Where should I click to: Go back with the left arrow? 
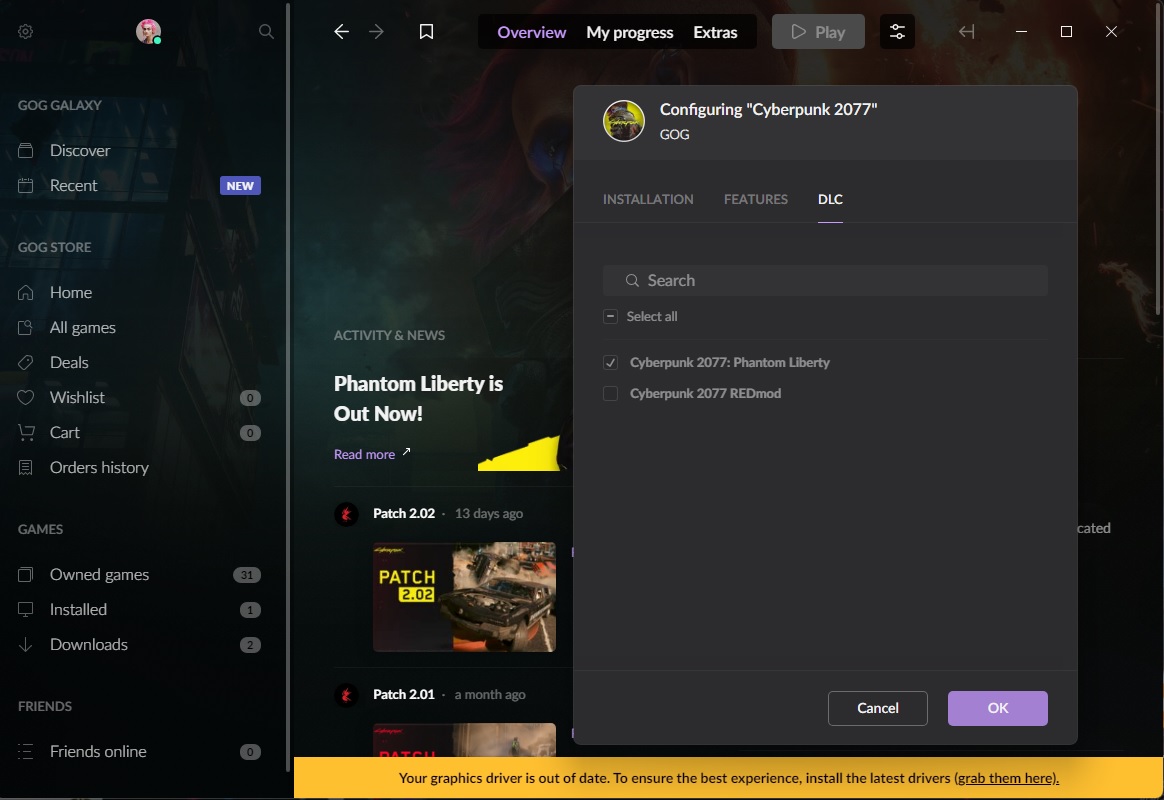click(341, 31)
